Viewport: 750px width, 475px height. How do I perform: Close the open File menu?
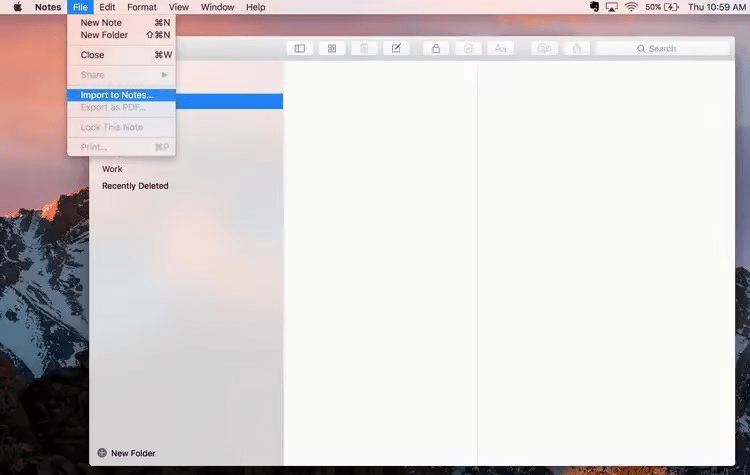pyautogui.click(x=80, y=7)
